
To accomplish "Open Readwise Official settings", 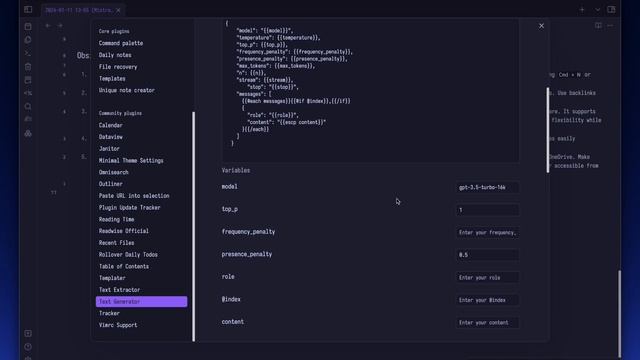I will 124,231.
